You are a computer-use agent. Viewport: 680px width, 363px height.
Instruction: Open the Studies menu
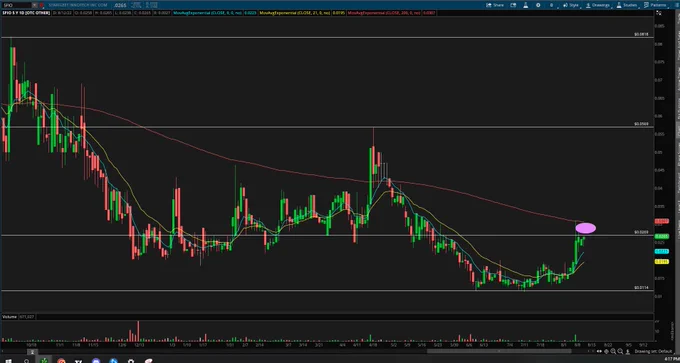(x=627, y=5)
